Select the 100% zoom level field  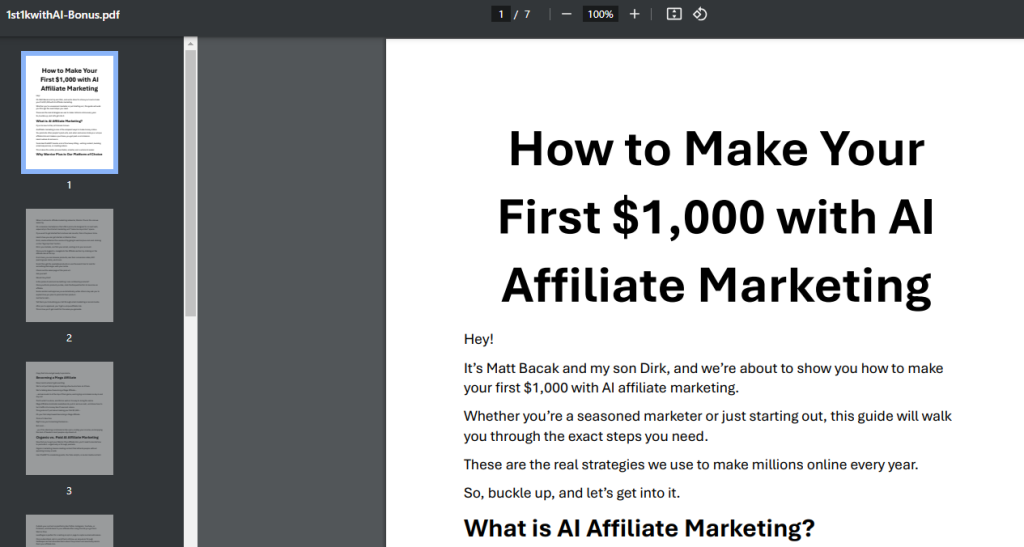click(600, 14)
